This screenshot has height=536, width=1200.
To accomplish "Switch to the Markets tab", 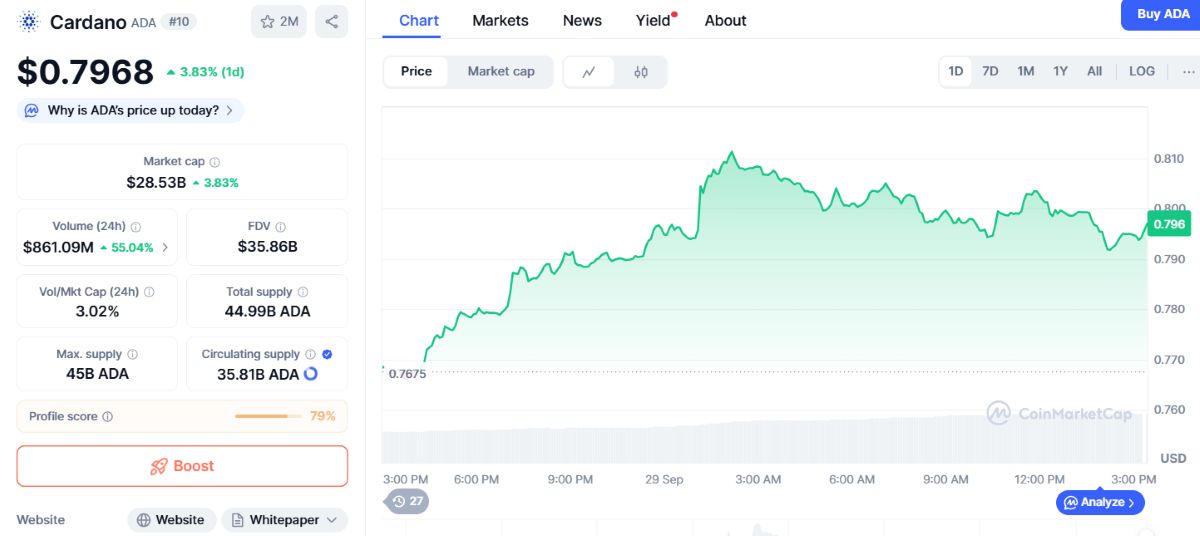I will [x=500, y=20].
